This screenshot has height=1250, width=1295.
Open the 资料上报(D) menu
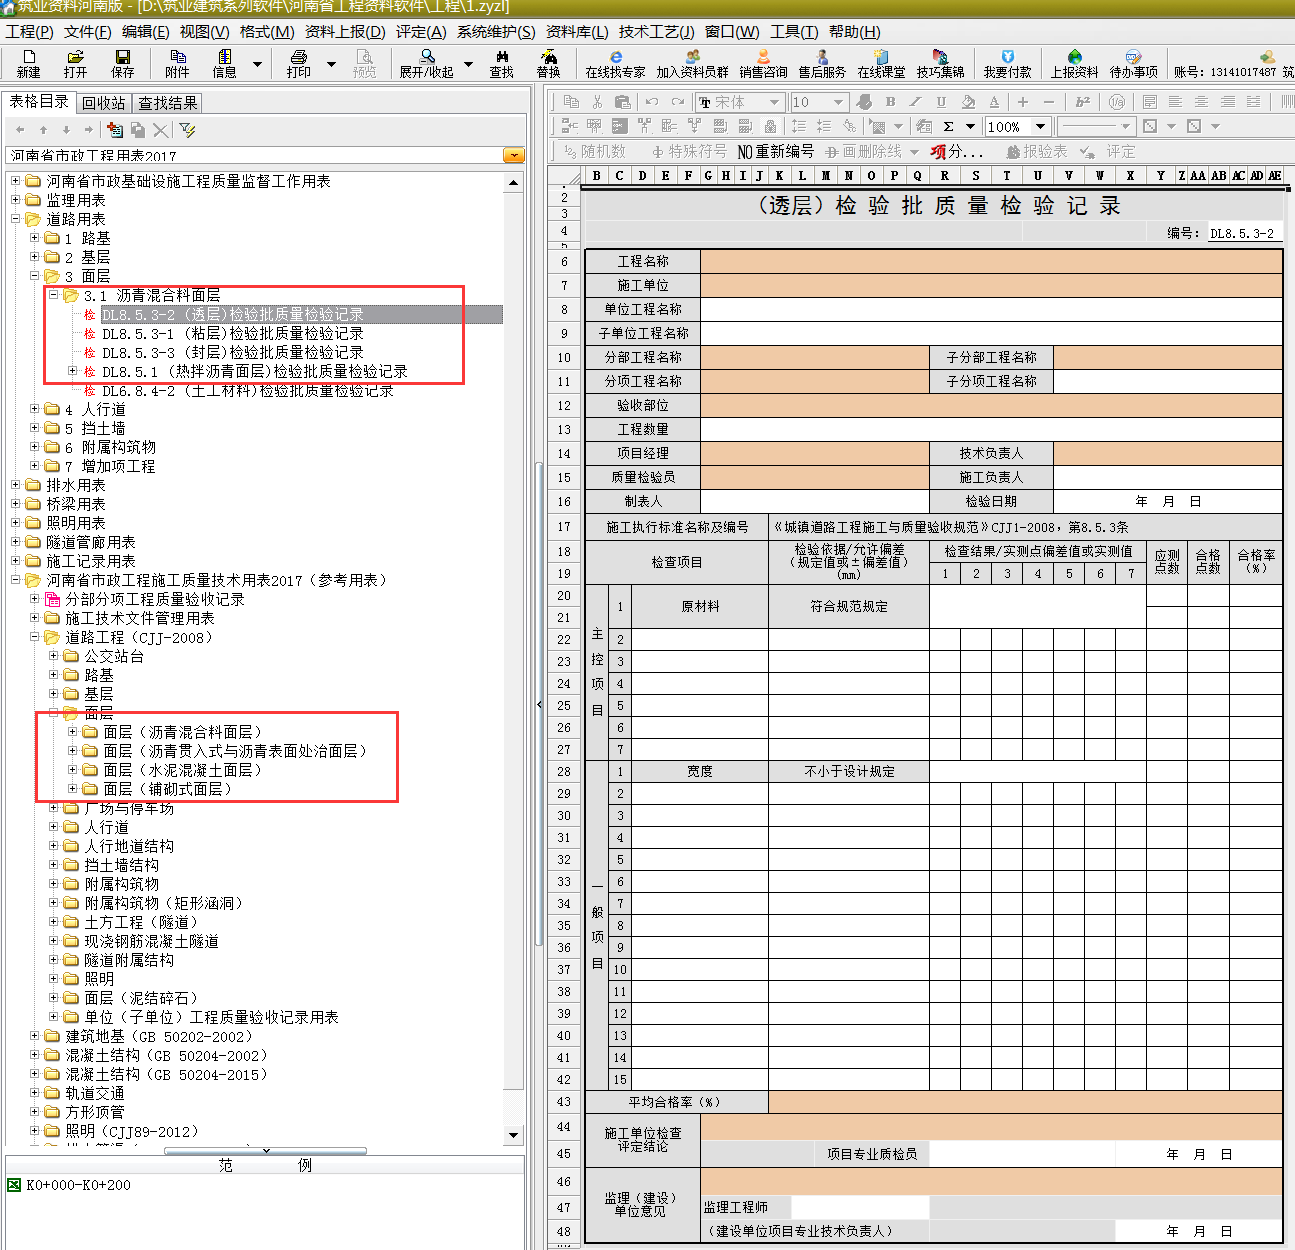coord(345,32)
